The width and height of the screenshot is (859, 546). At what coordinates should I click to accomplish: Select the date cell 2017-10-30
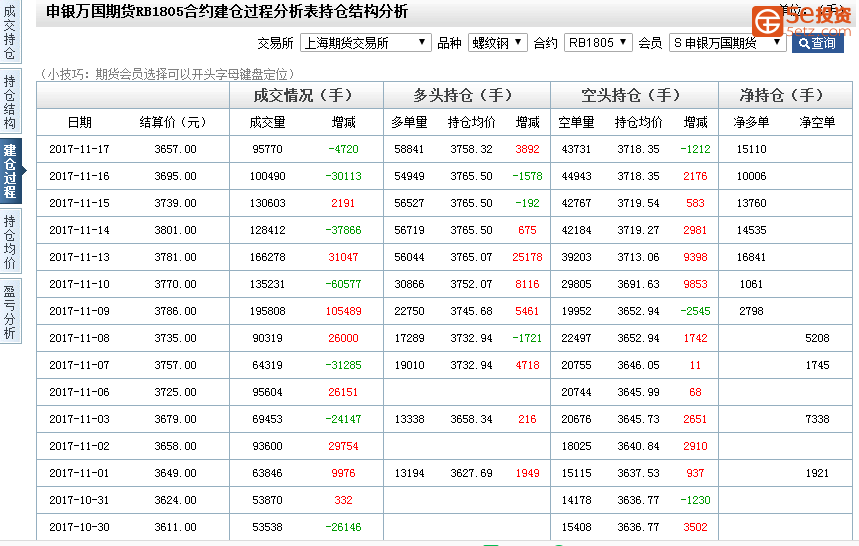(x=79, y=527)
